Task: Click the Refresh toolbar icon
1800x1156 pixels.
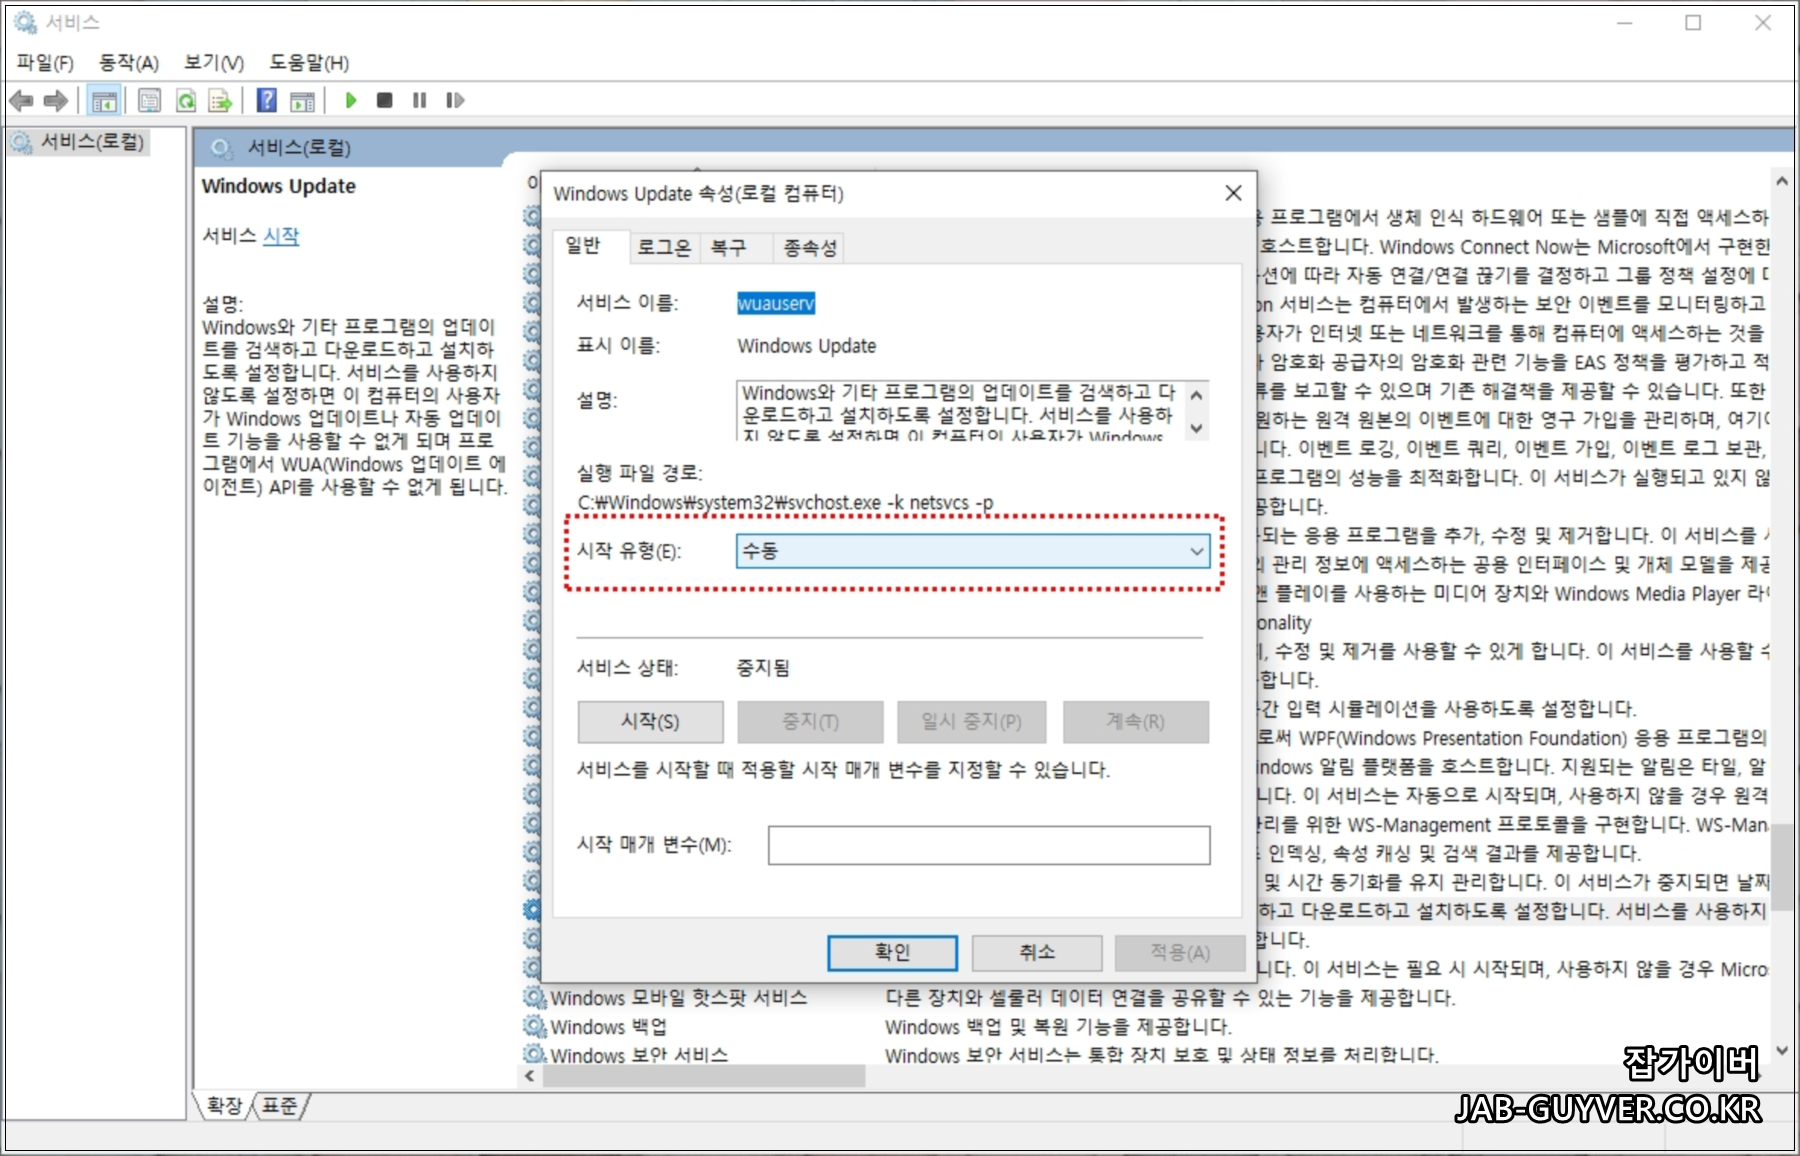Action: pos(186,100)
